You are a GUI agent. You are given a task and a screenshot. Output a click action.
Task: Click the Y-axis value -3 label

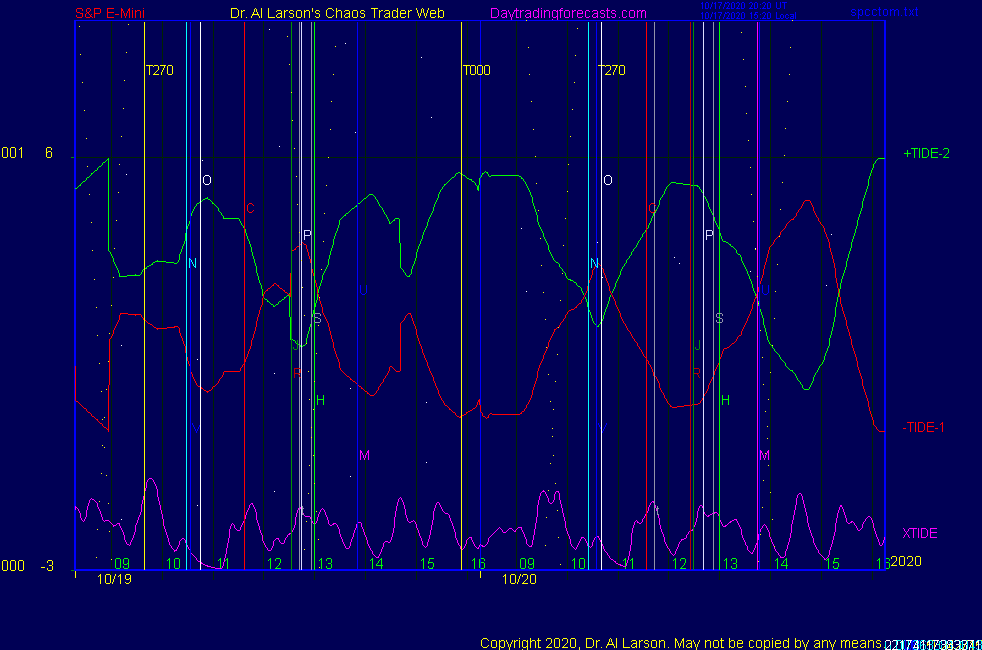[47, 566]
